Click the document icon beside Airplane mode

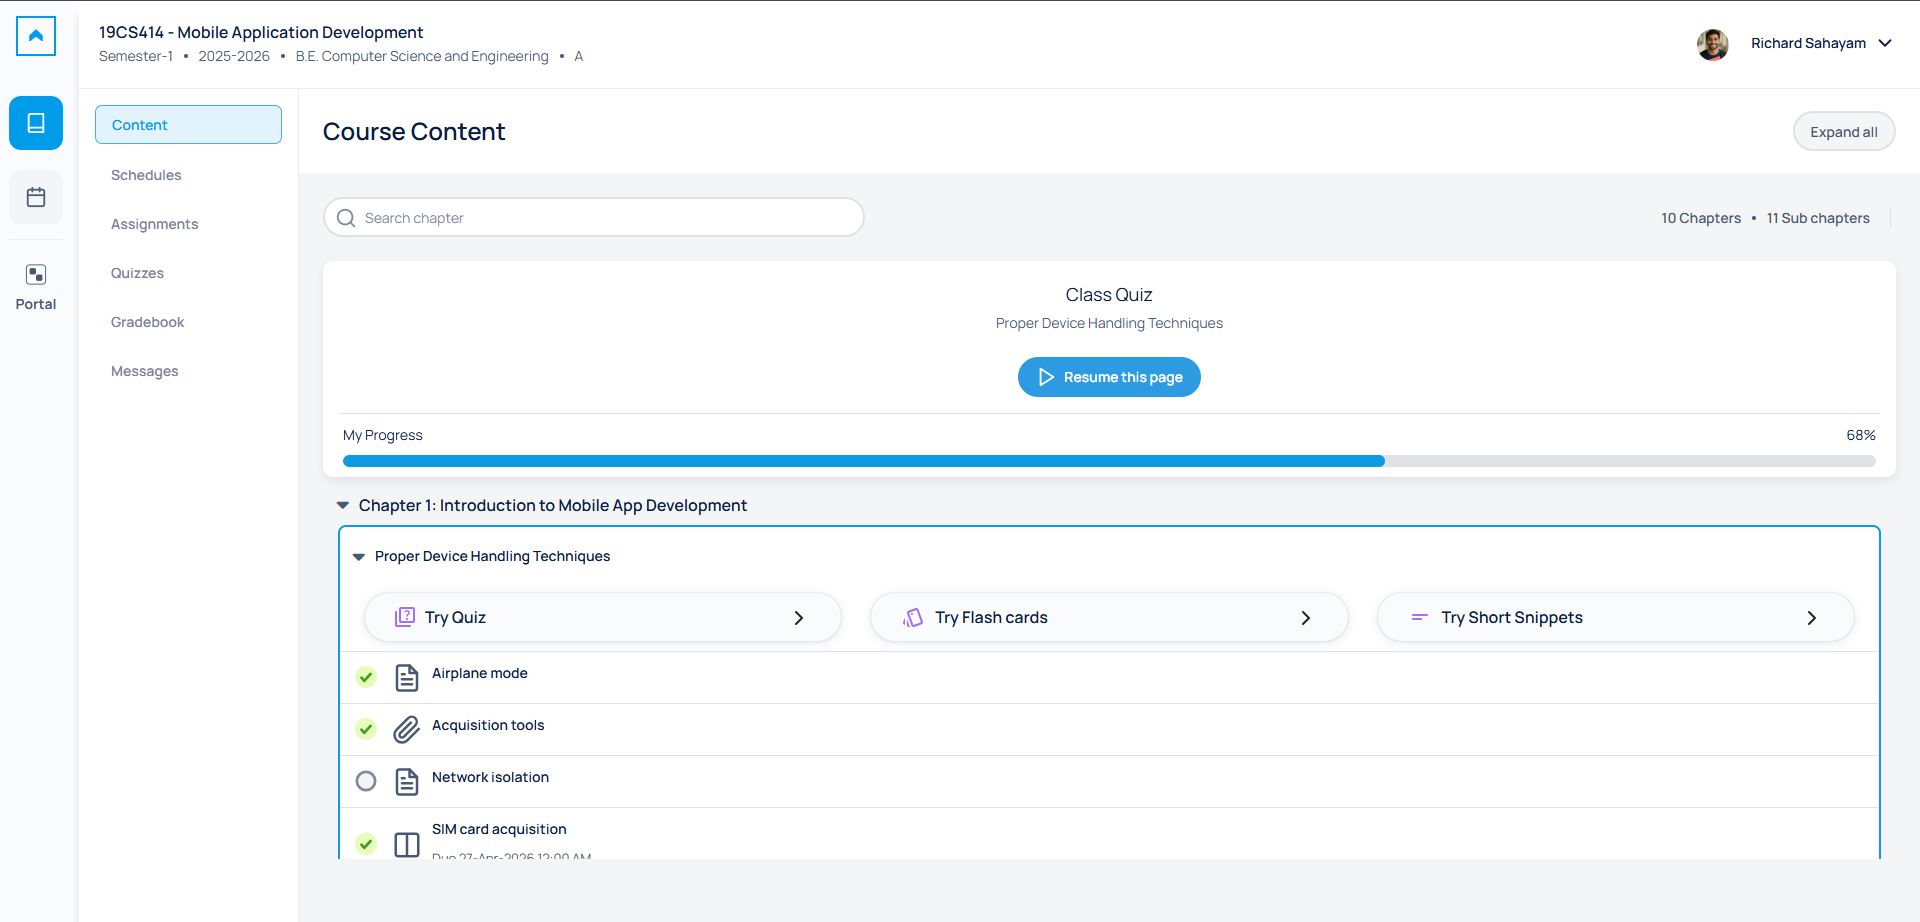click(x=407, y=677)
